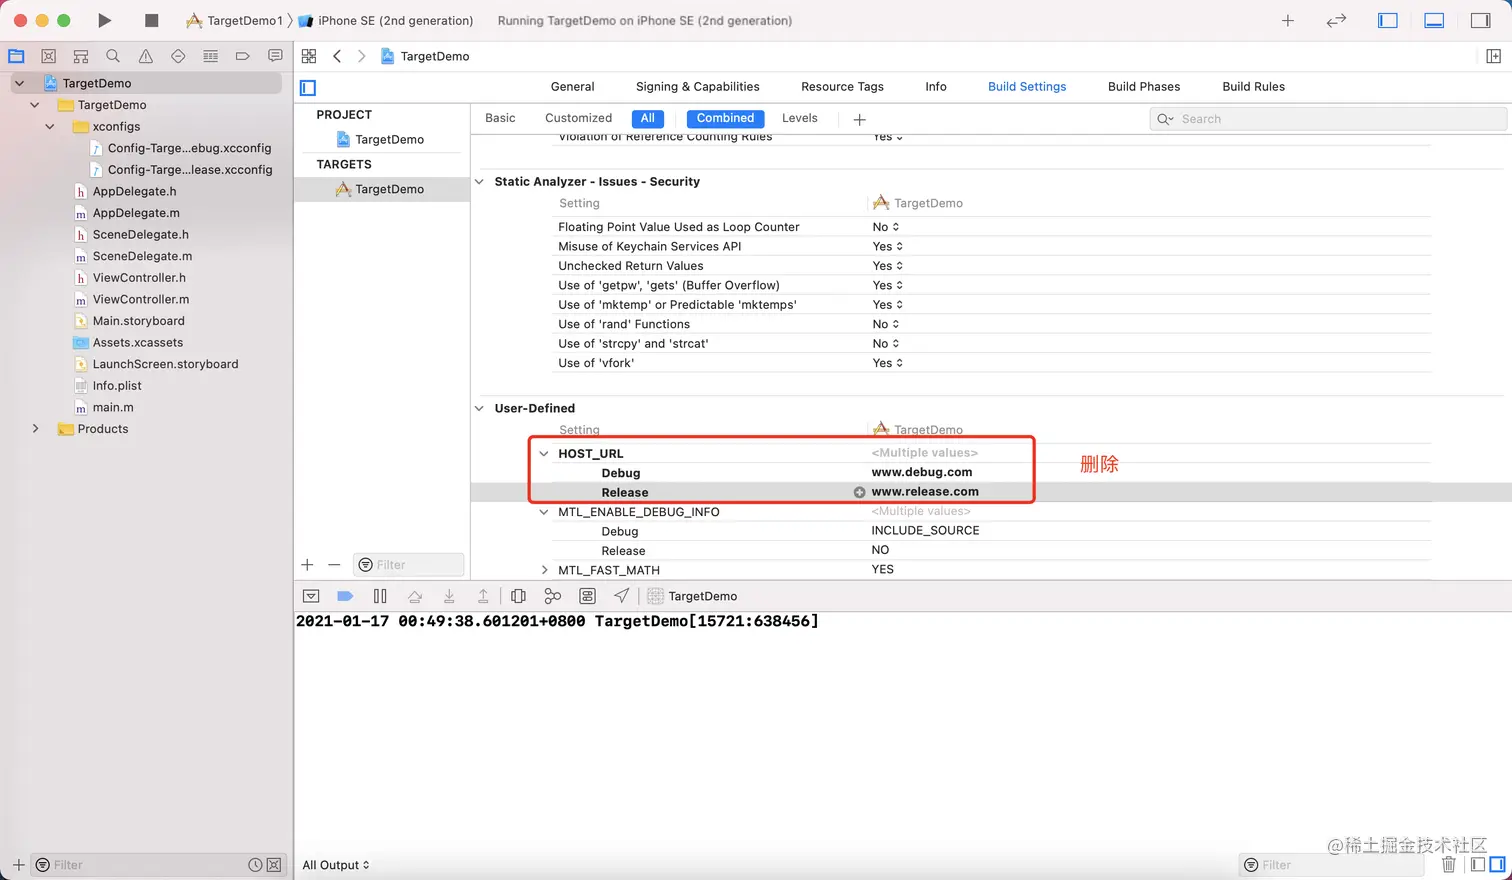Open the Issue navigator
This screenshot has width=1512, height=880.
[x=146, y=56]
